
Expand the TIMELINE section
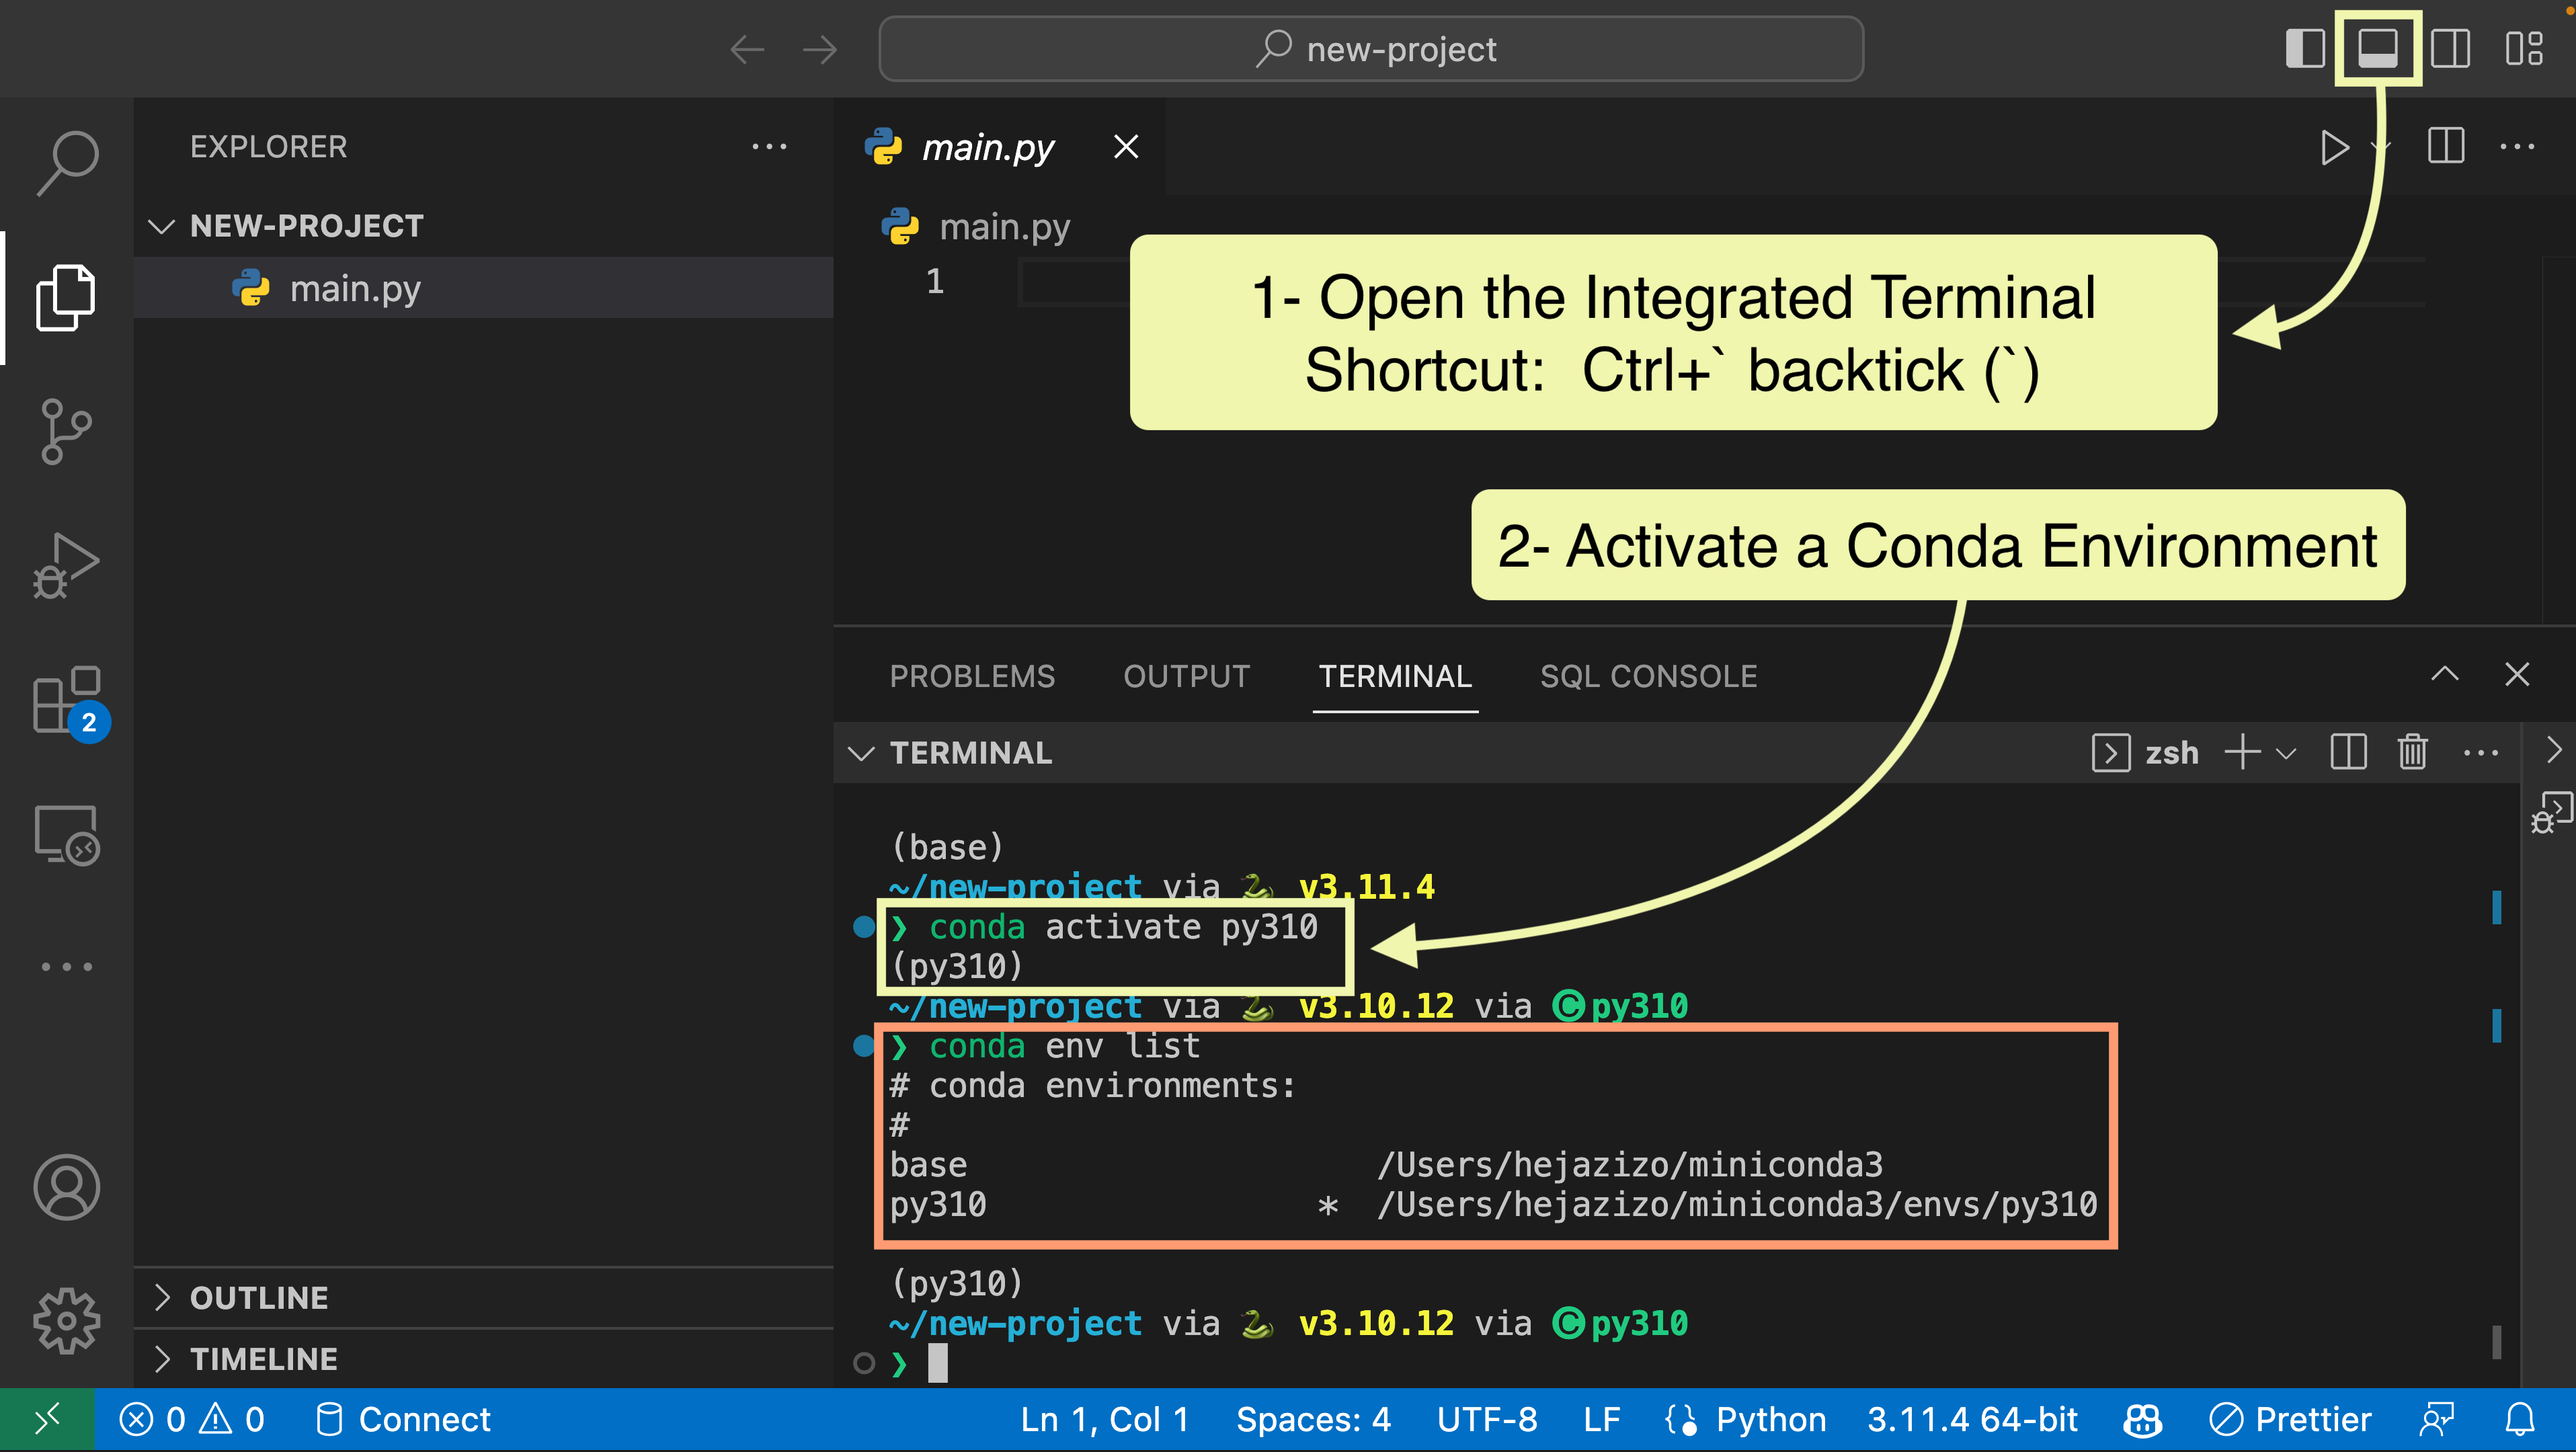click(x=263, y=1358)
